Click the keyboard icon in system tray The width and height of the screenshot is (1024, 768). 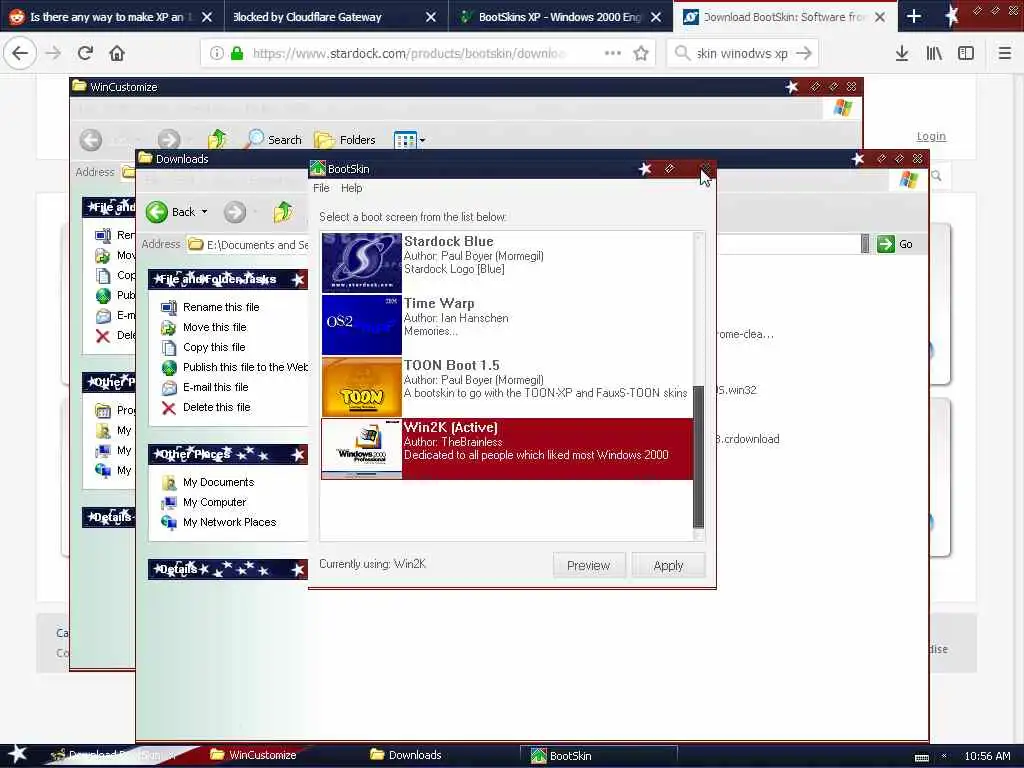coord(921,757)
